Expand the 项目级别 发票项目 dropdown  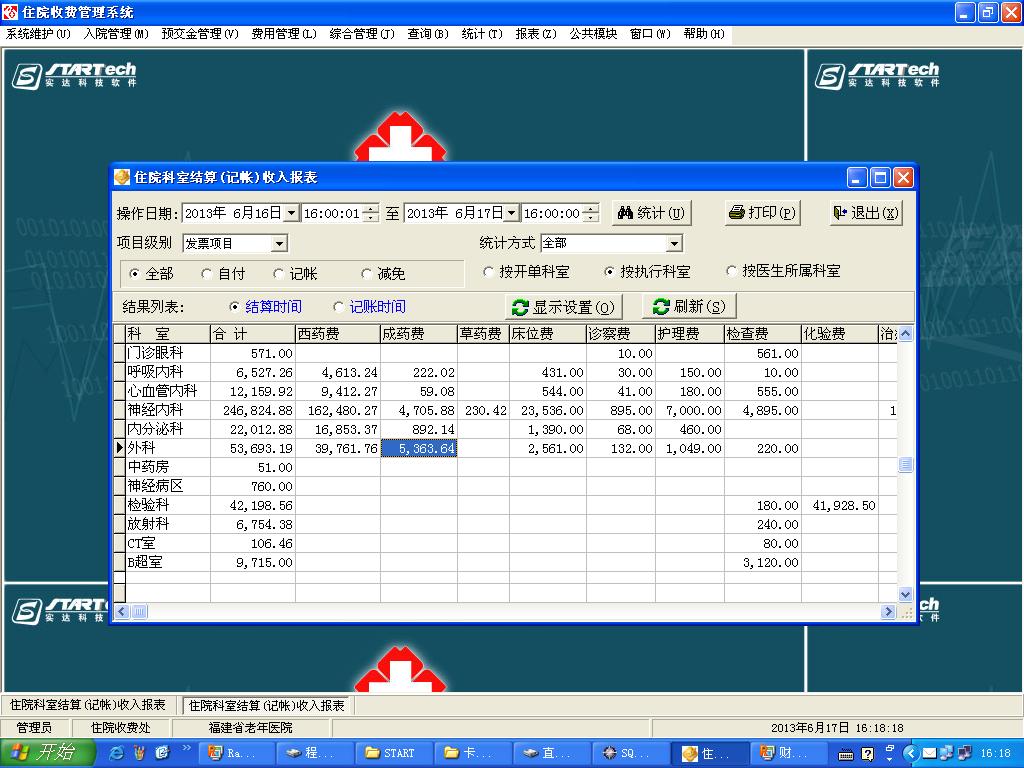(280, 244)
